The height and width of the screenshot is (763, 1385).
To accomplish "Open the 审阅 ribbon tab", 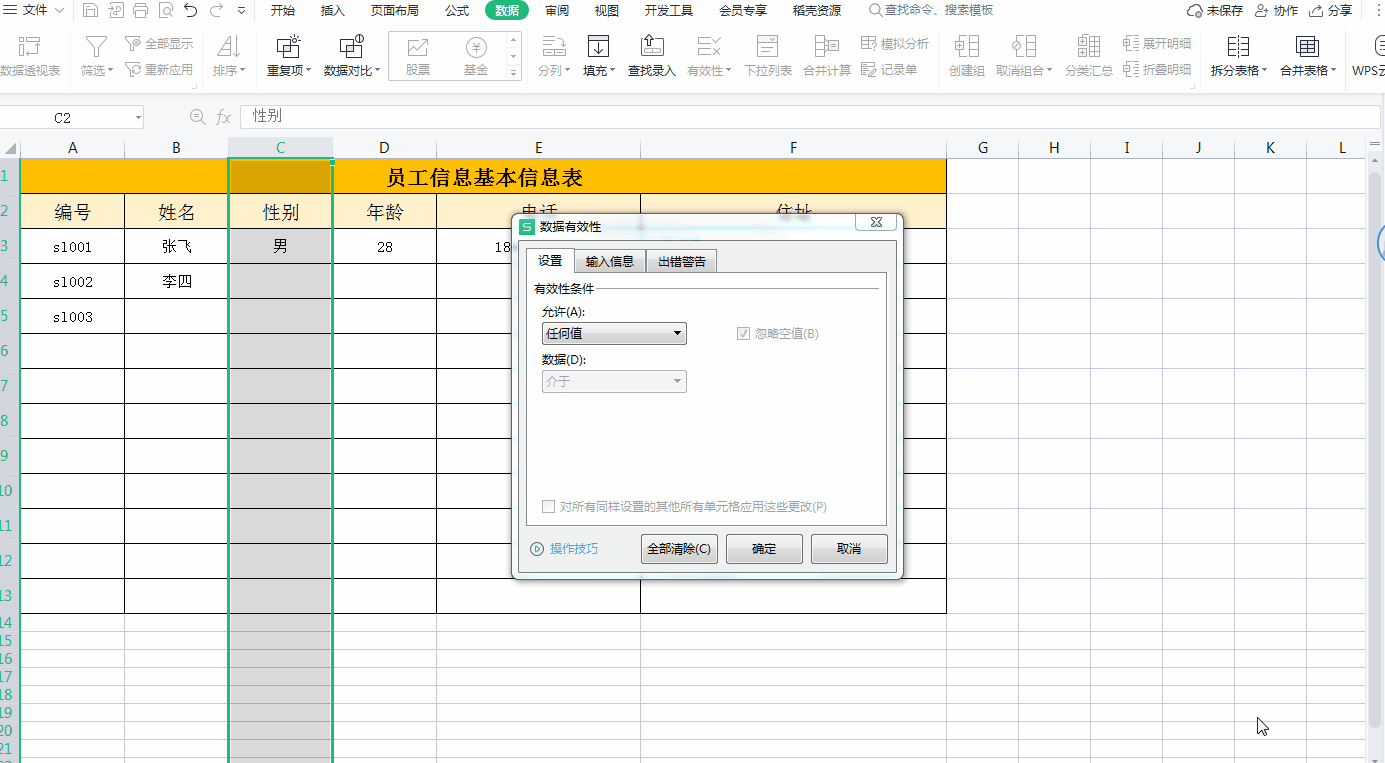I will tap(557, 11).
